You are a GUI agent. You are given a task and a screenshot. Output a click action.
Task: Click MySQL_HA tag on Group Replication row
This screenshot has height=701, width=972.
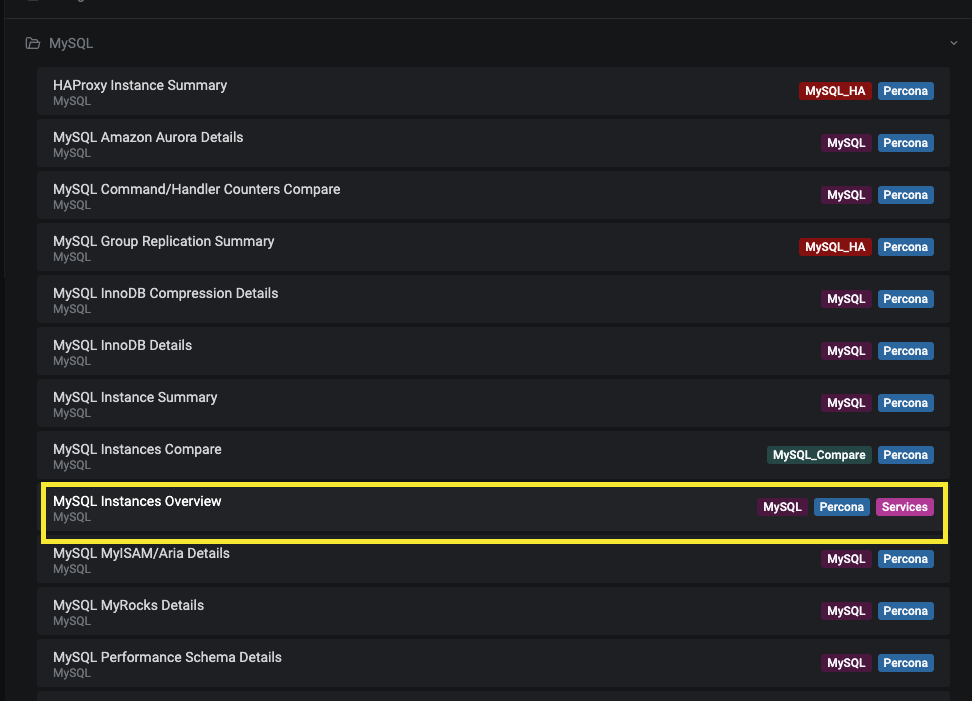pyautogui.click(x=835, y=247)
